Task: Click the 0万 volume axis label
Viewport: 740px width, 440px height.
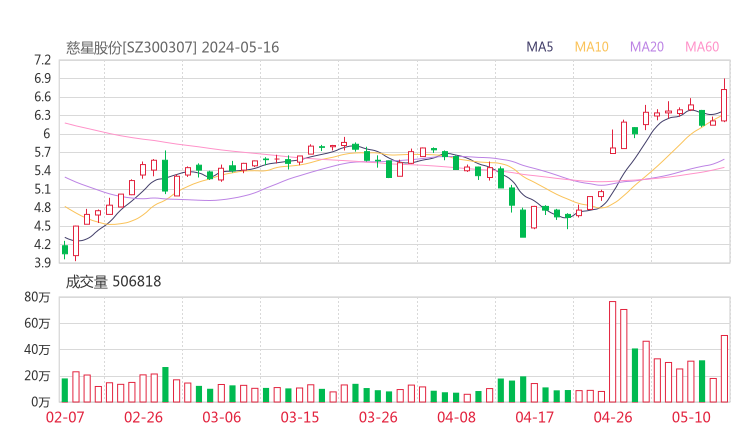Action: coord(41,402)
